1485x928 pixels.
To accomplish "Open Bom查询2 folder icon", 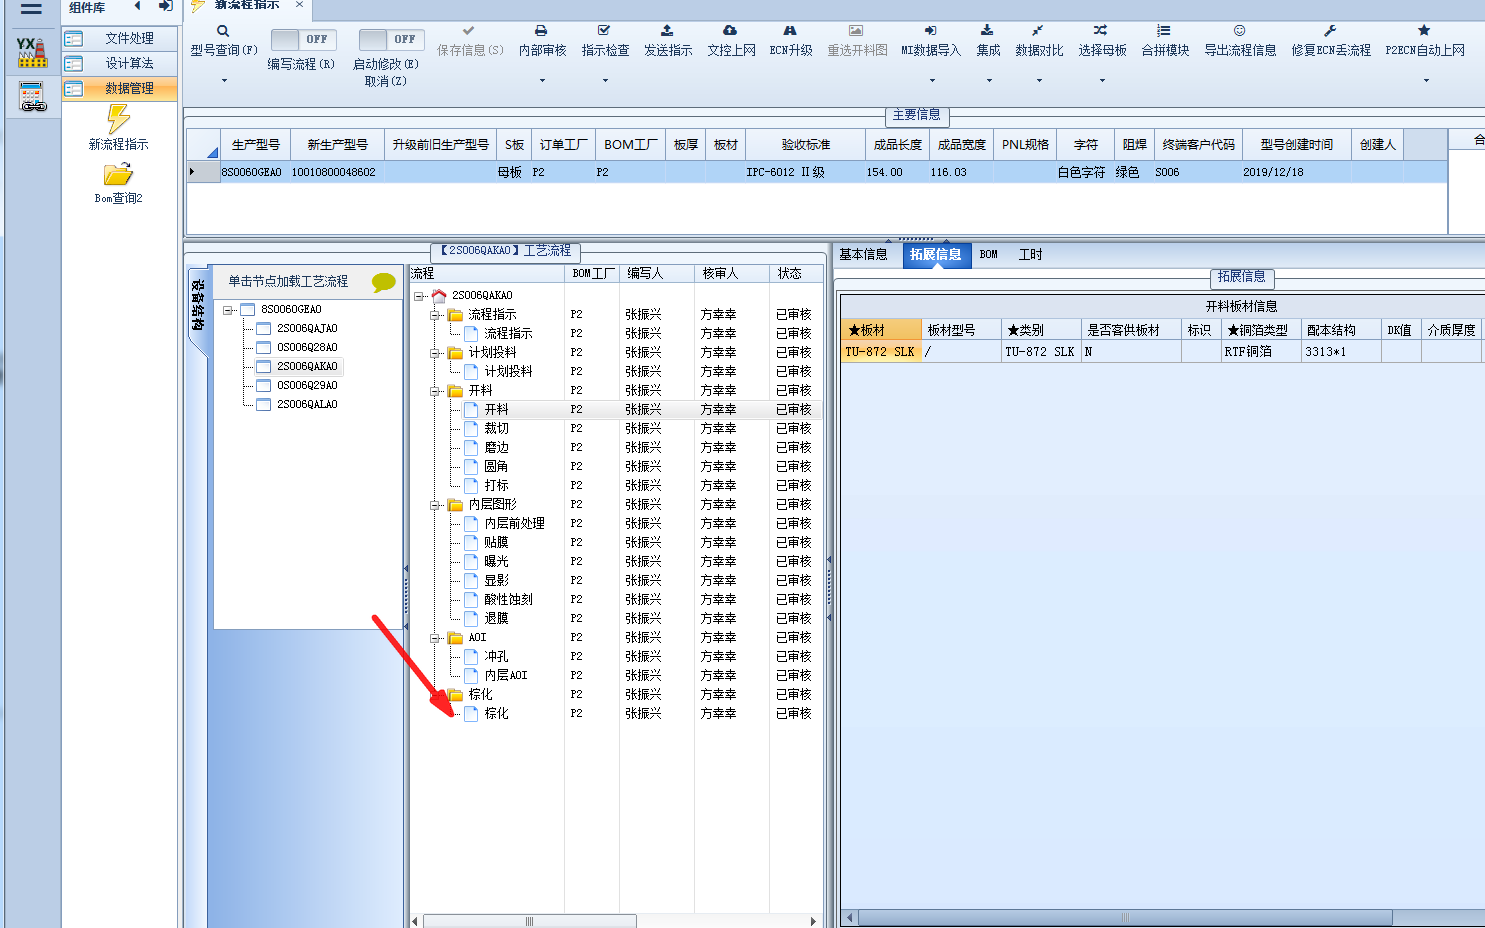I will coord(118,174).
